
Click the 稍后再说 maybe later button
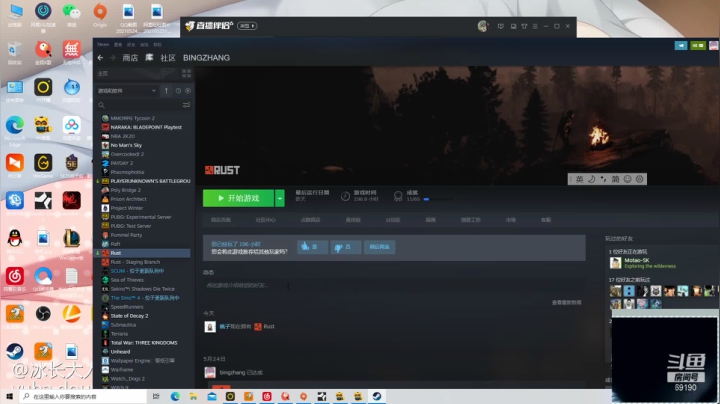[x=379, y=247]
